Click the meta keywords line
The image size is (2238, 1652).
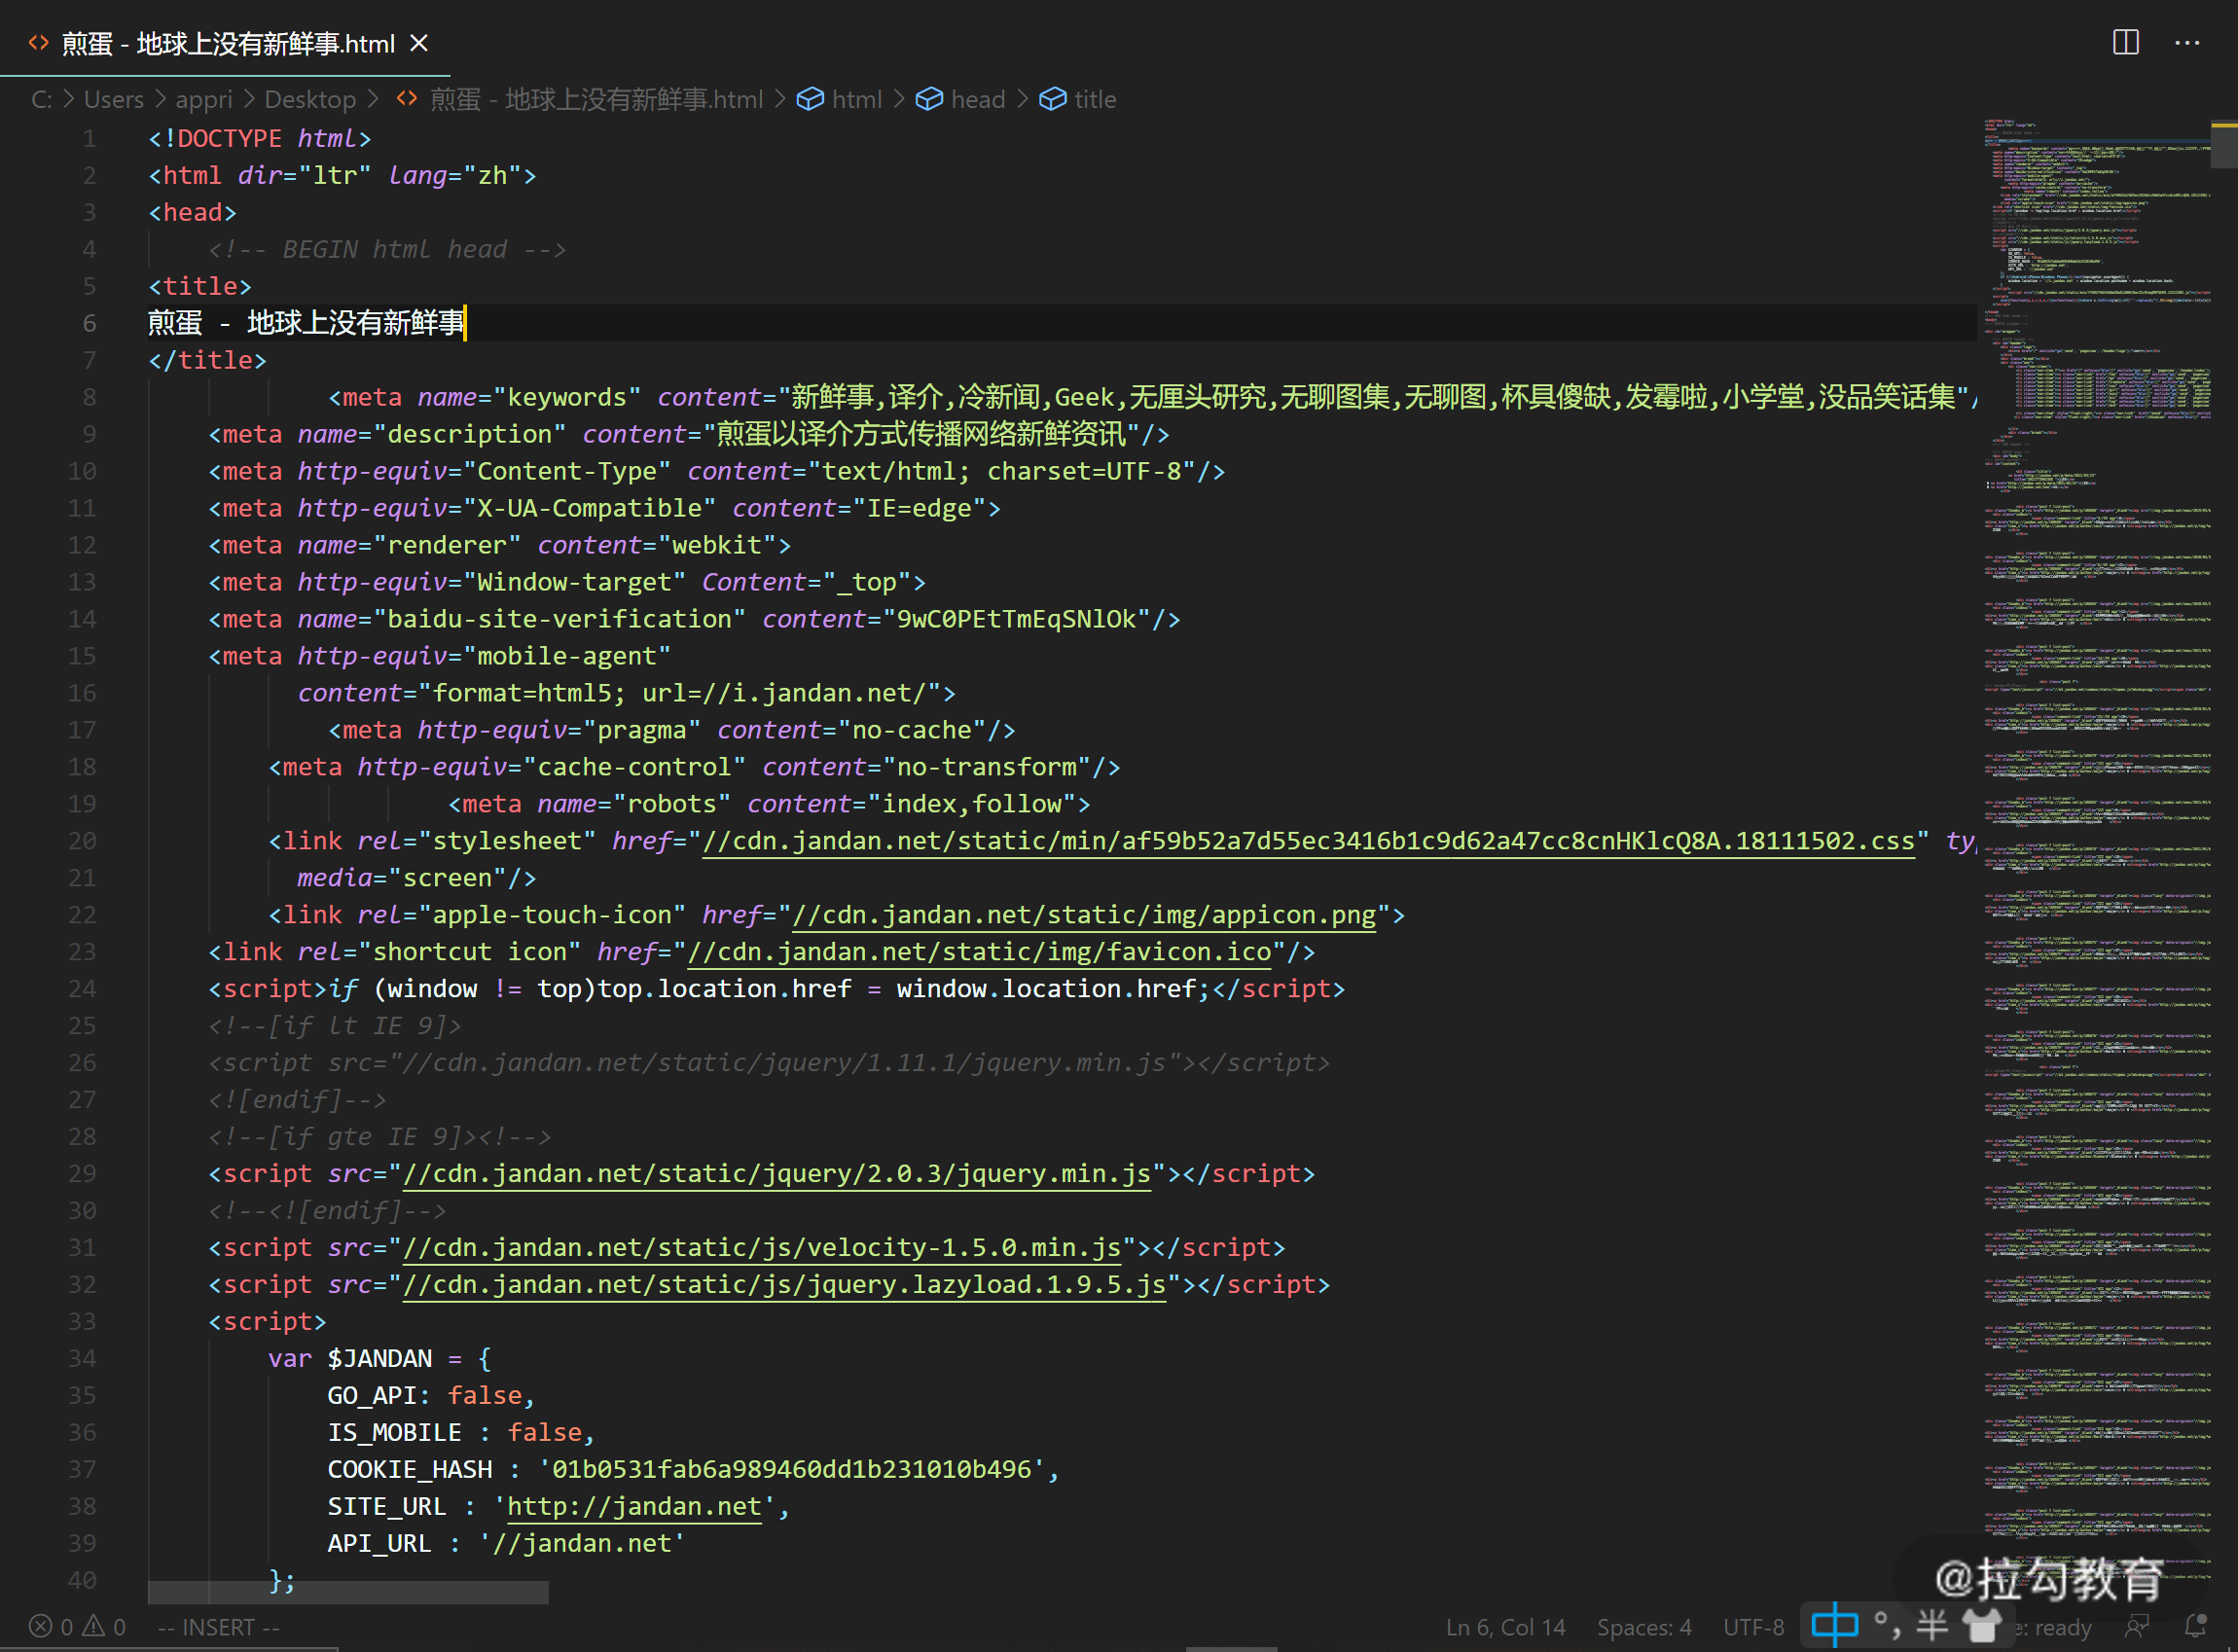point(1152,397)
